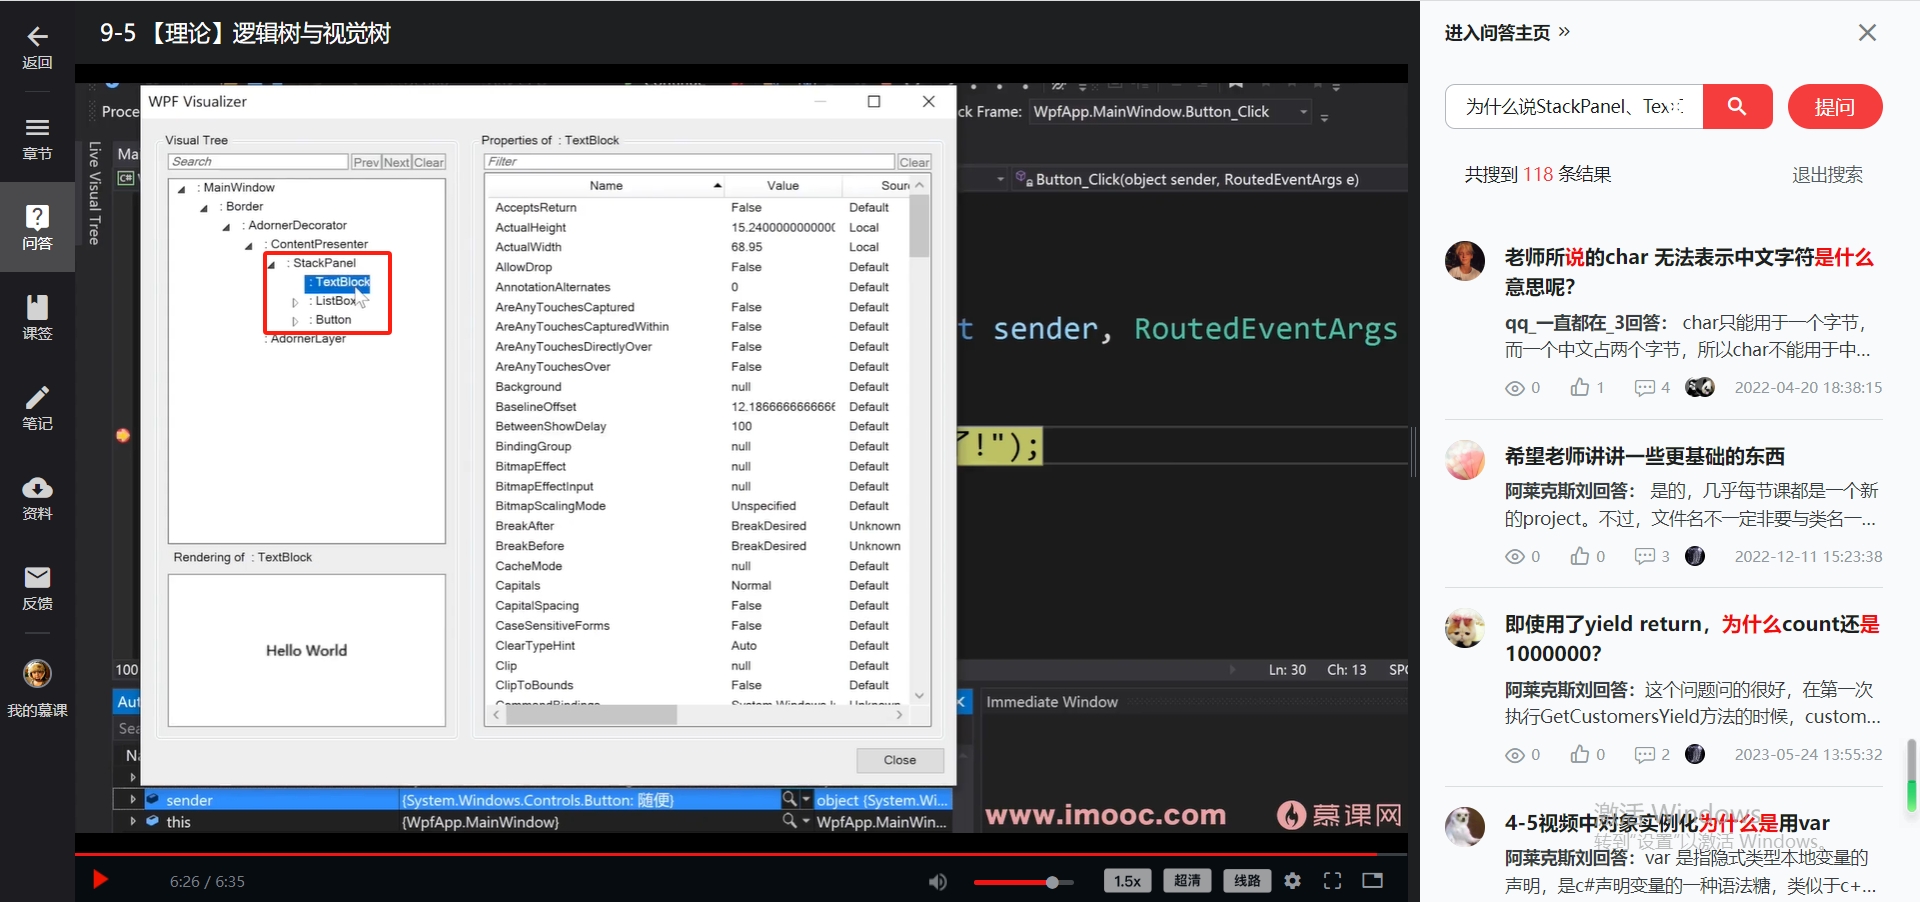The image size is (1920, 902).
Task: Expand the Button tree node
Action: click(294, 321)
